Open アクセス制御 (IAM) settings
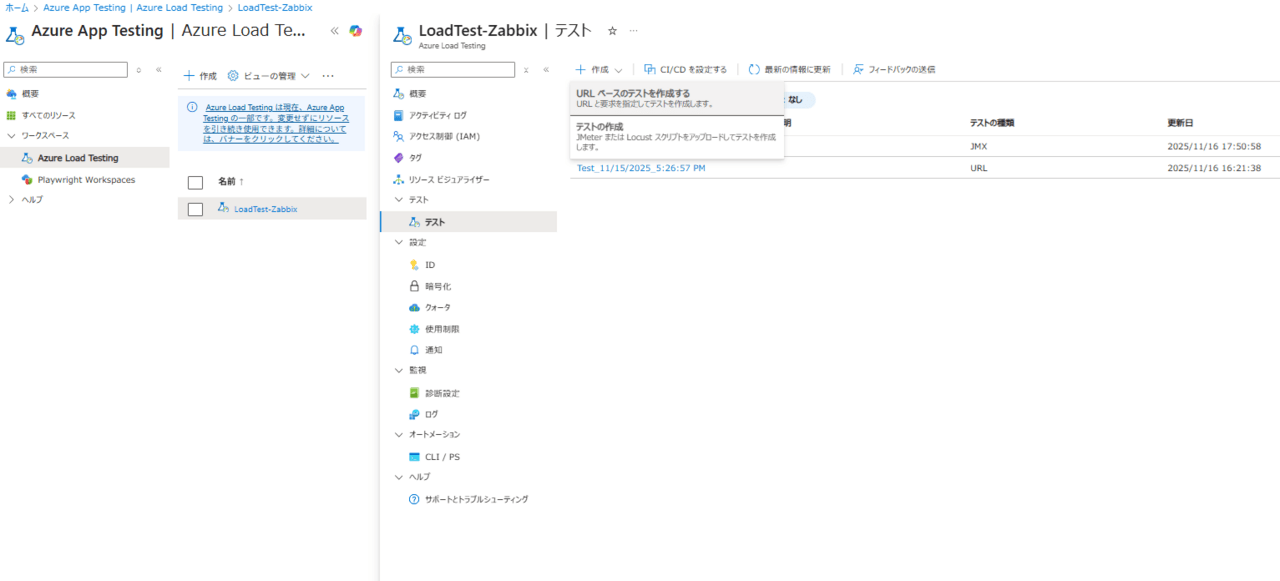 [x=442, y=136]
